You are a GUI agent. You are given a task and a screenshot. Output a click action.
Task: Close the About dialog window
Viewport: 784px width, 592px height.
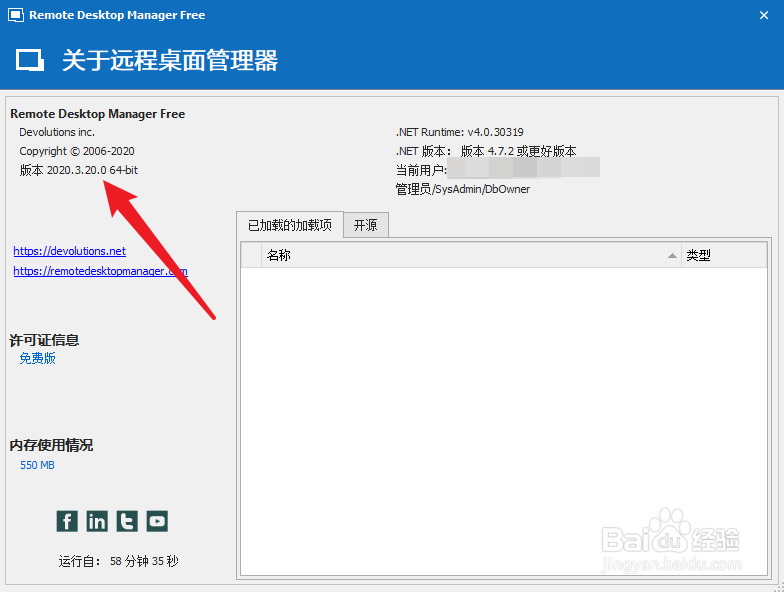point(764,16)
